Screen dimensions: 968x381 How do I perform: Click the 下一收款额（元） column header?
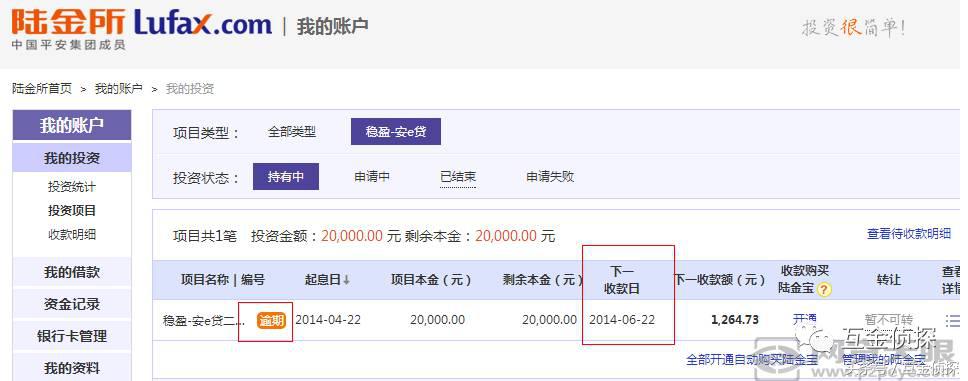[719, 280]
